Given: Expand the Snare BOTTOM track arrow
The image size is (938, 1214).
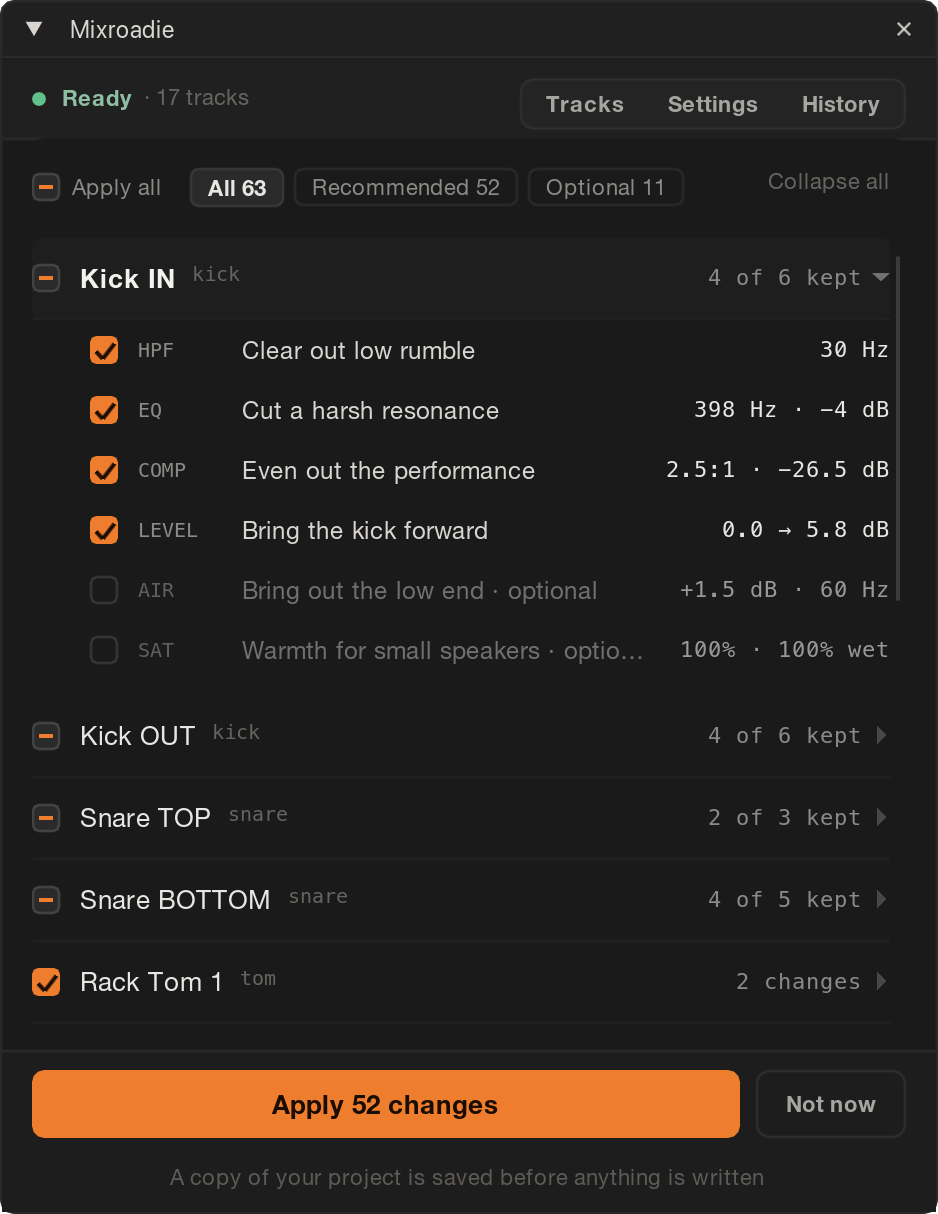Looking at the screenshot, I should 882,900.
